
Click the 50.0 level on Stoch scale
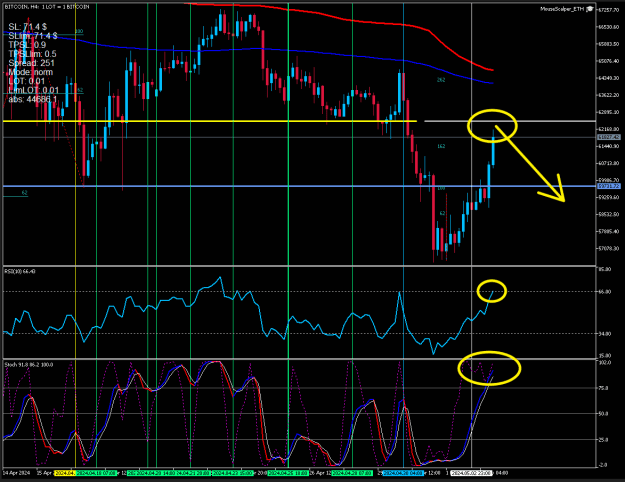(604, 414)
